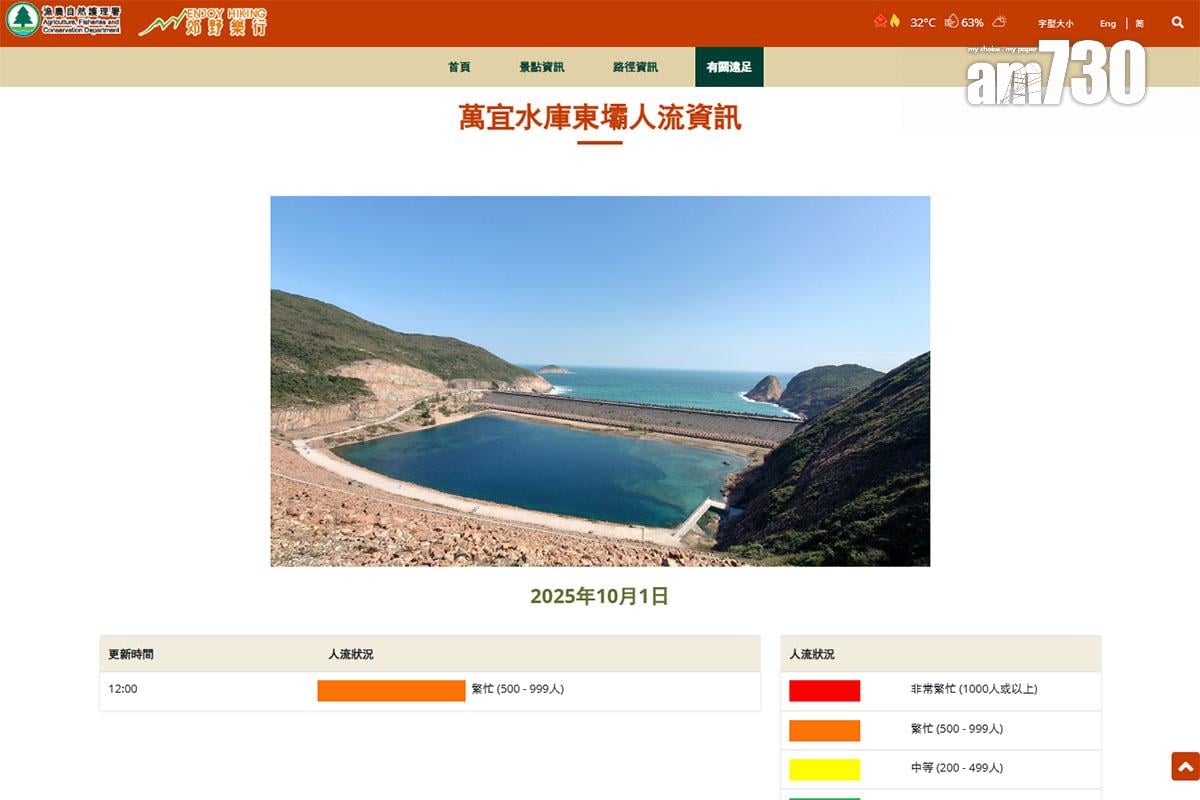The image size is (1200, 800).
Task: Switch language to Eng
Action: coord(1108,23)
